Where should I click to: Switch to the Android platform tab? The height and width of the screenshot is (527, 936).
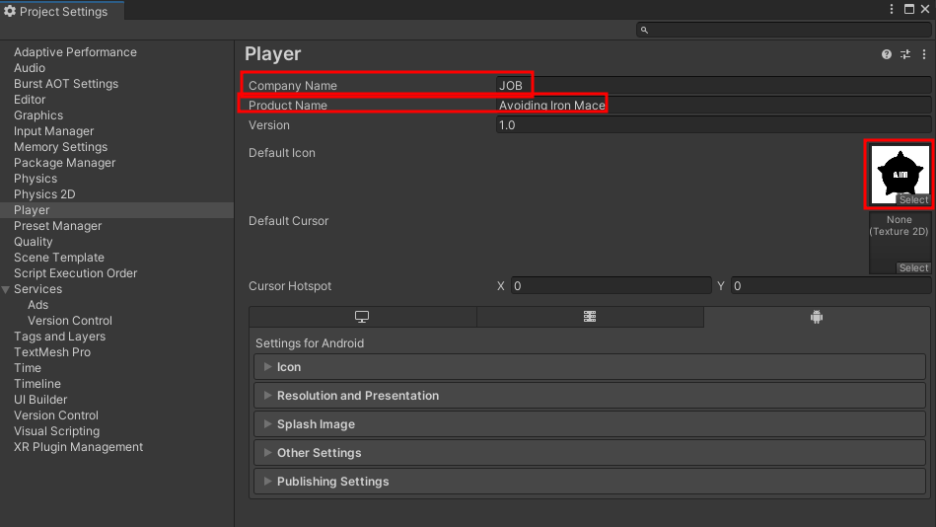(817, 317)
